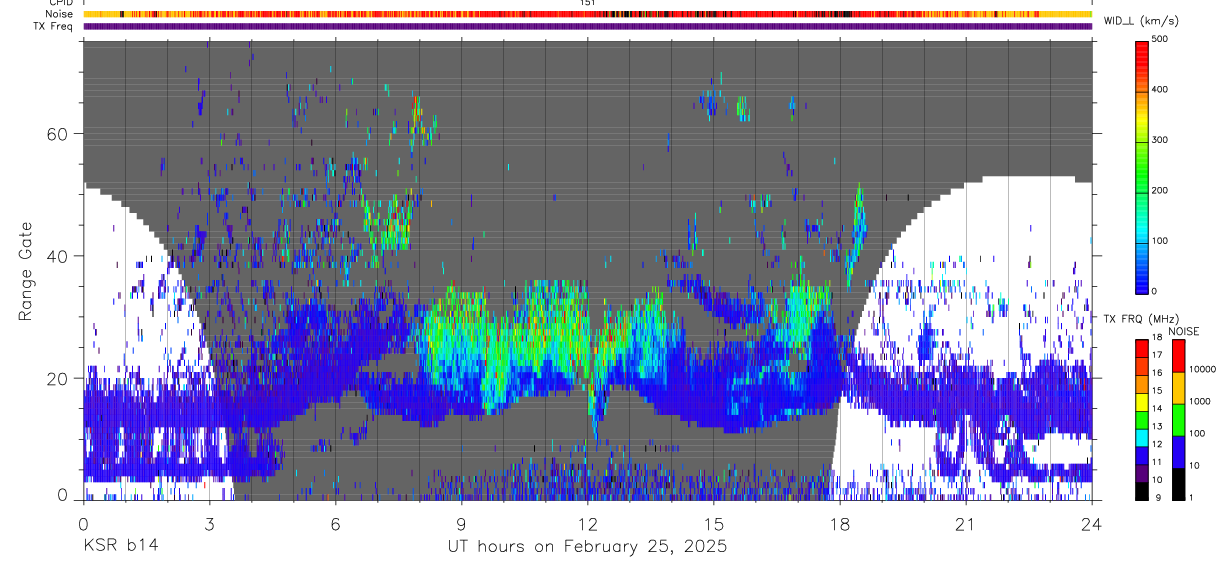Click the 10000 label on NOISE scale
1228x567 pixels.
pos(1202,369)
